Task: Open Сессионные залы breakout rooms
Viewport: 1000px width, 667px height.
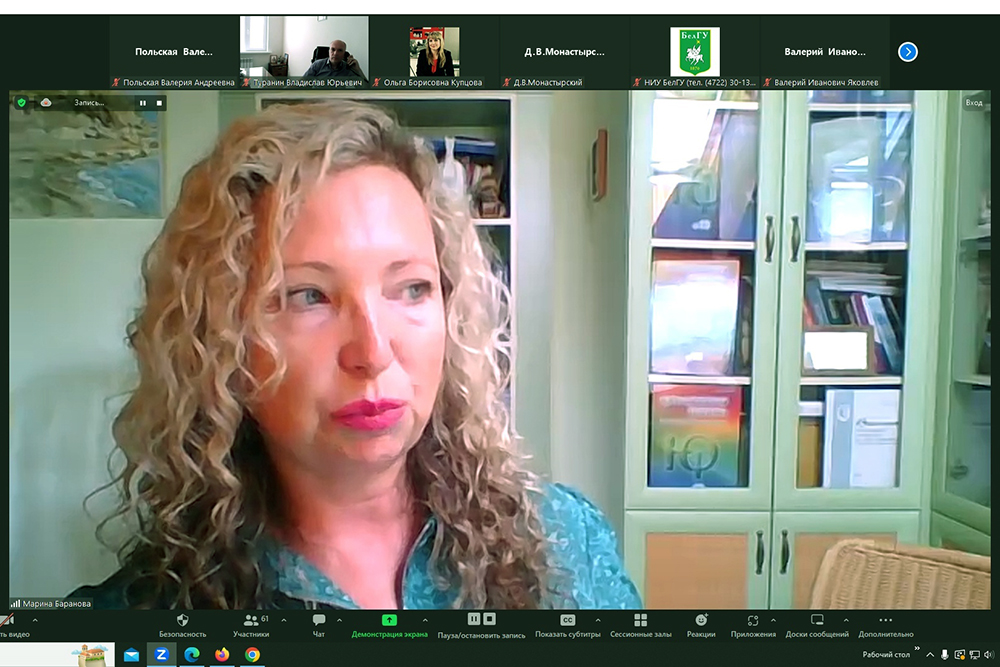Action: (x=640, y=625)
